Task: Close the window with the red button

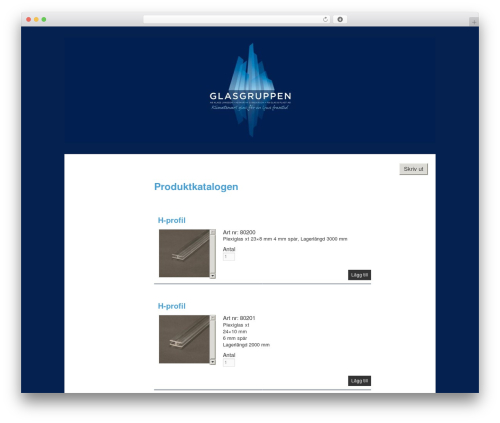Action: (29, 19)
